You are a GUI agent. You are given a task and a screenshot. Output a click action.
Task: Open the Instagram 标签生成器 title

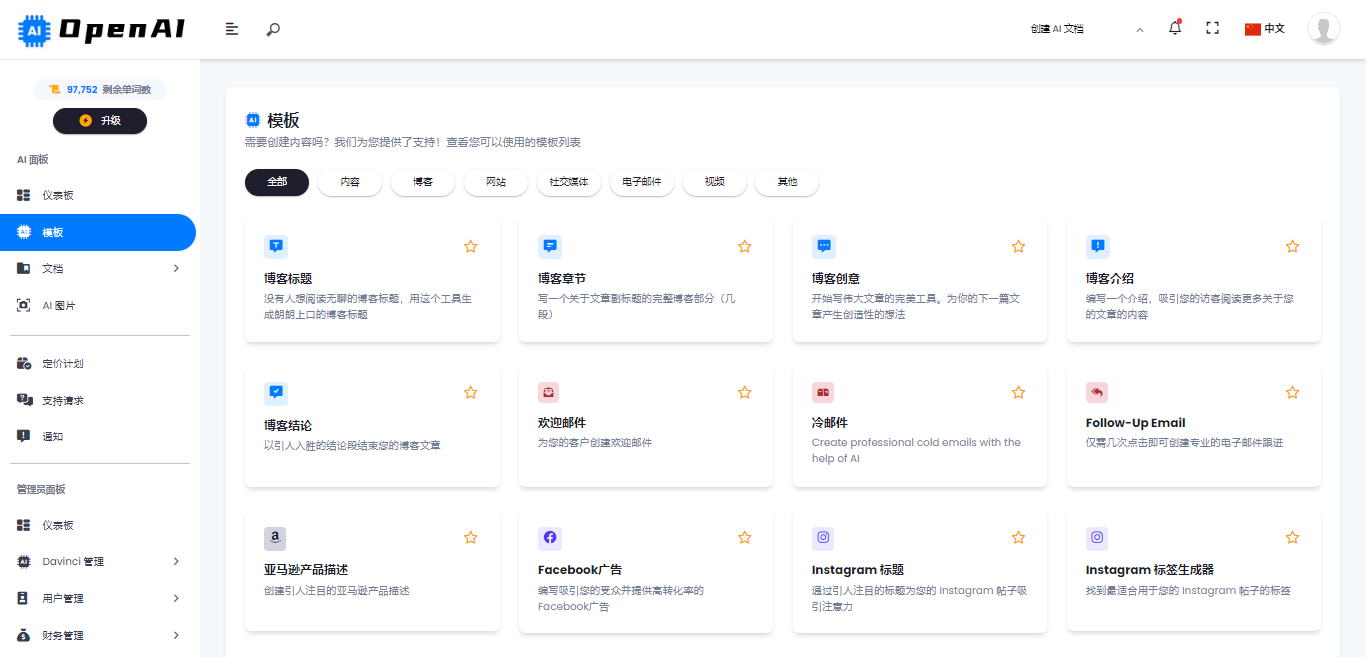pyautogui.click(x=1150, y=569)
